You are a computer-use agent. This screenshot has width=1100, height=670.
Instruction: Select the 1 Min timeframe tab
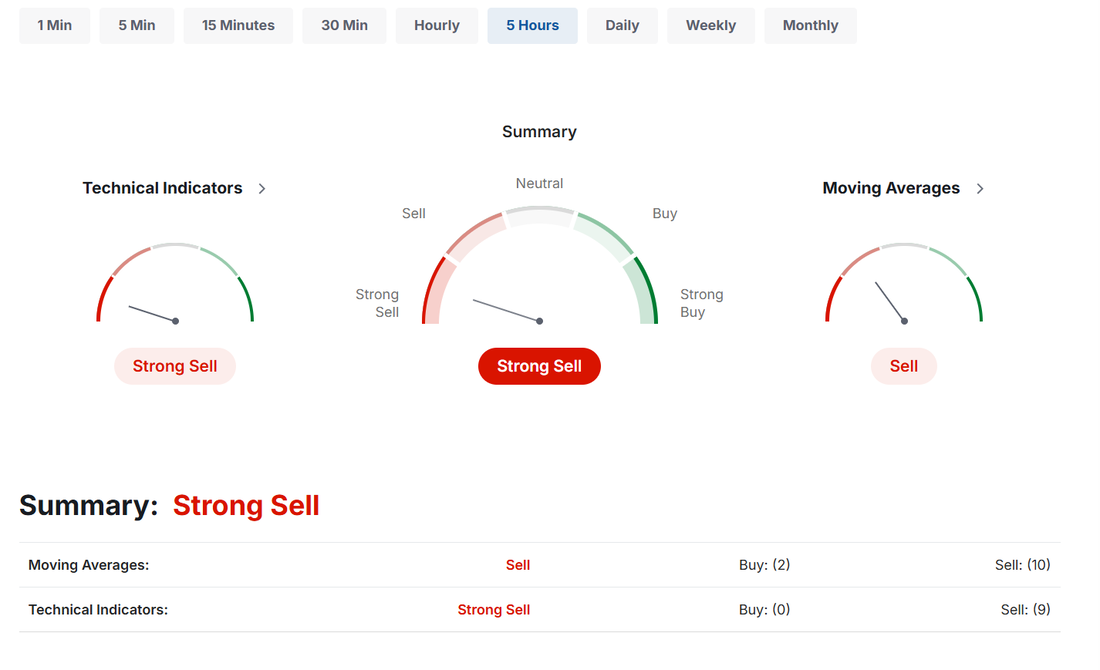pyautogui.click(x=55, y=26)
